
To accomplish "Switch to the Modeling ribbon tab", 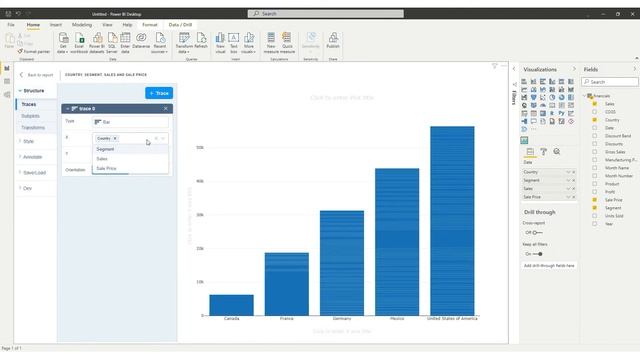I will [82, 25].
